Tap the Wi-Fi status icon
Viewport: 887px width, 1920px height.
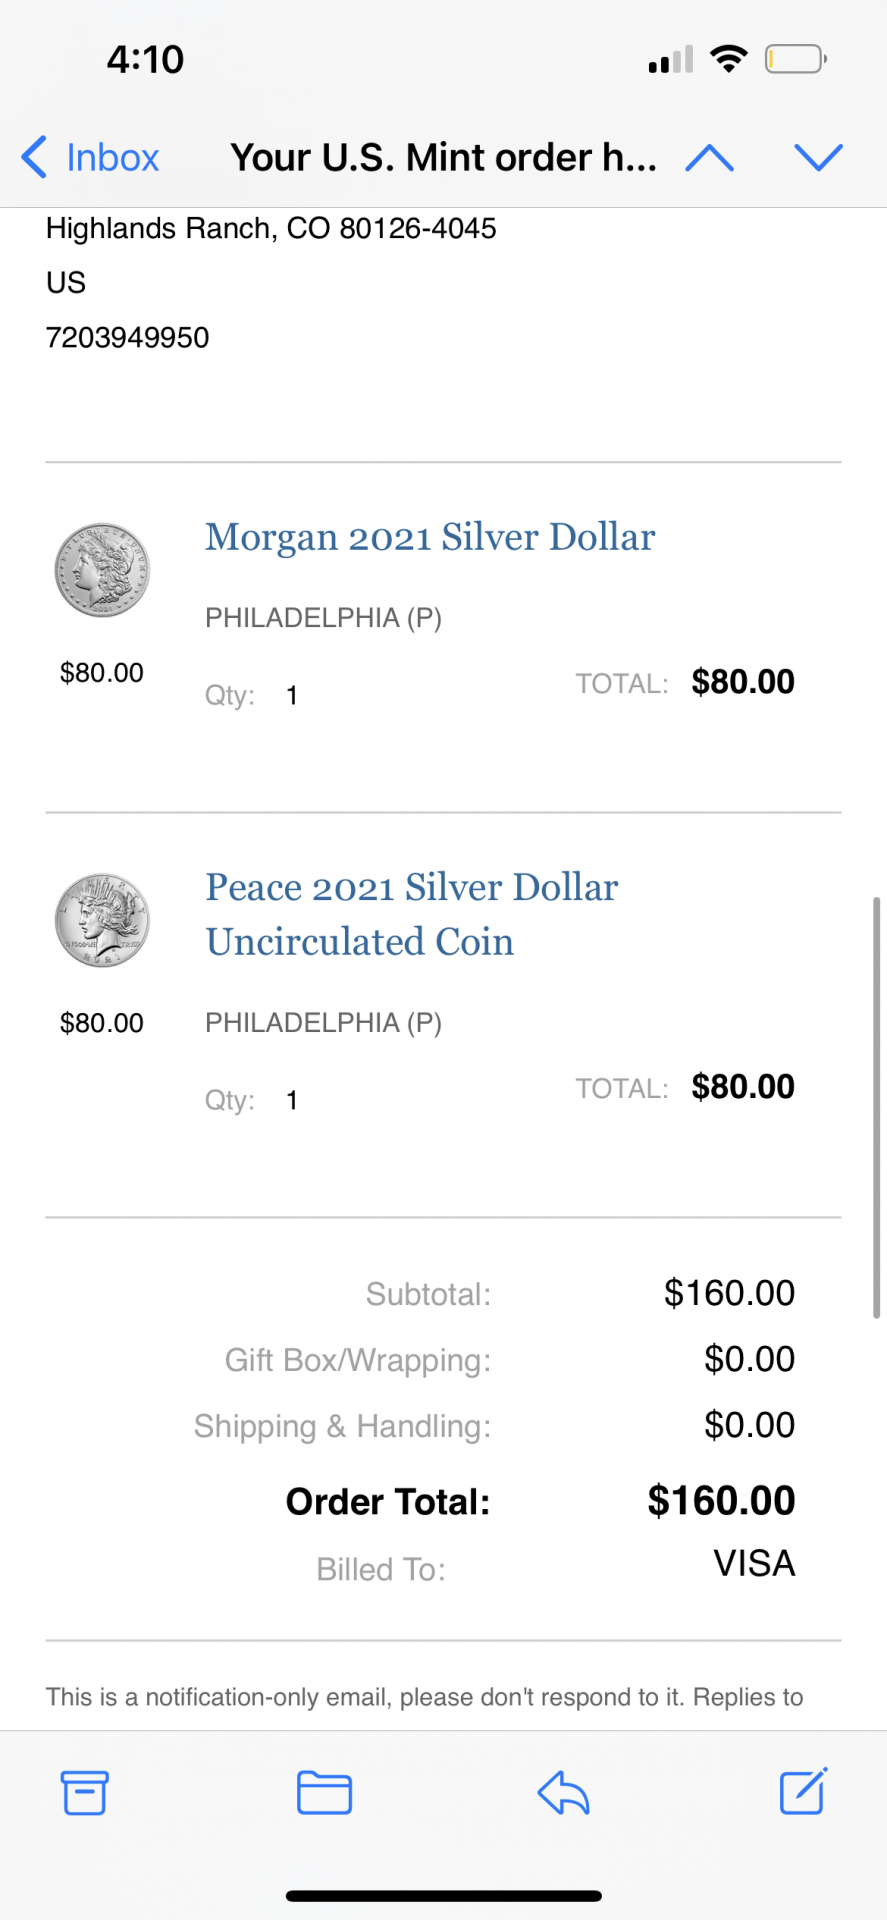click(729, 59)
